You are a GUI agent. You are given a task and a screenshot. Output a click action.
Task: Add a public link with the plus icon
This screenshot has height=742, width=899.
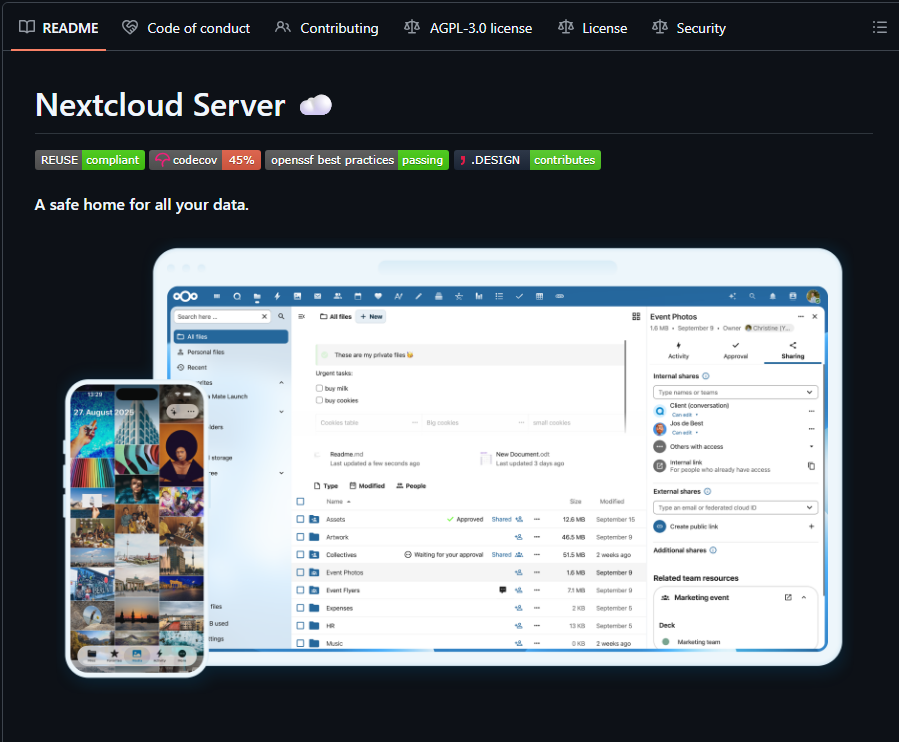click(x=811, y=526)
